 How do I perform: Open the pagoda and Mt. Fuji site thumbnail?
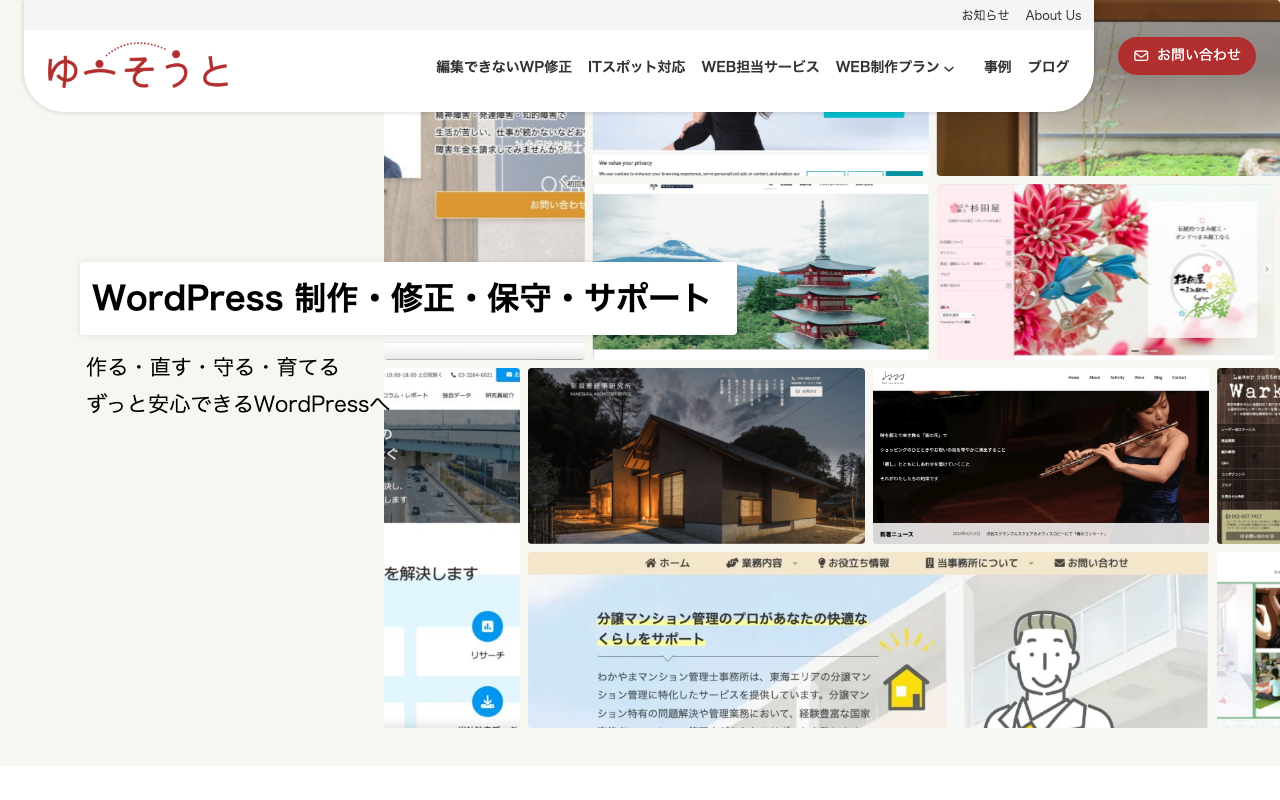click(x=760, y=270)
